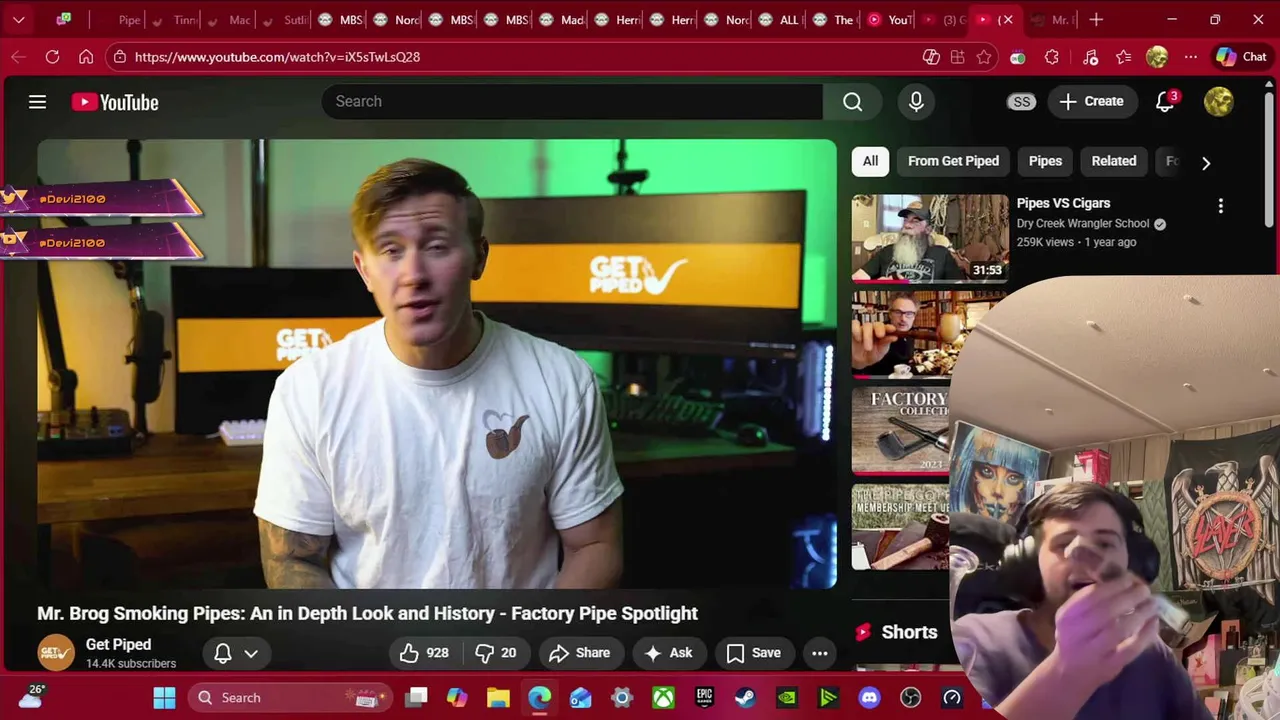Image resolution: width=1280 pixels, height=720 pixels.
Task: Open Pipes VS Cigars video title
Action: 1063,203
